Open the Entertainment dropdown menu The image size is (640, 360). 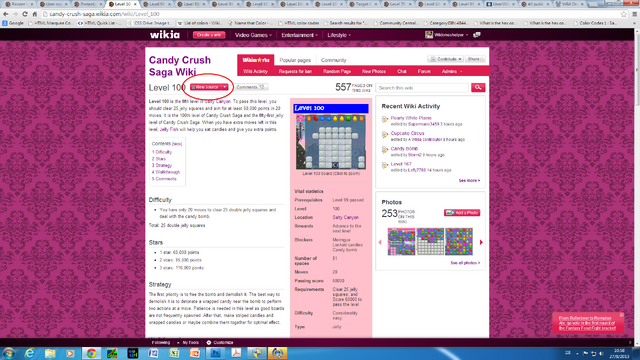(299, 35)
